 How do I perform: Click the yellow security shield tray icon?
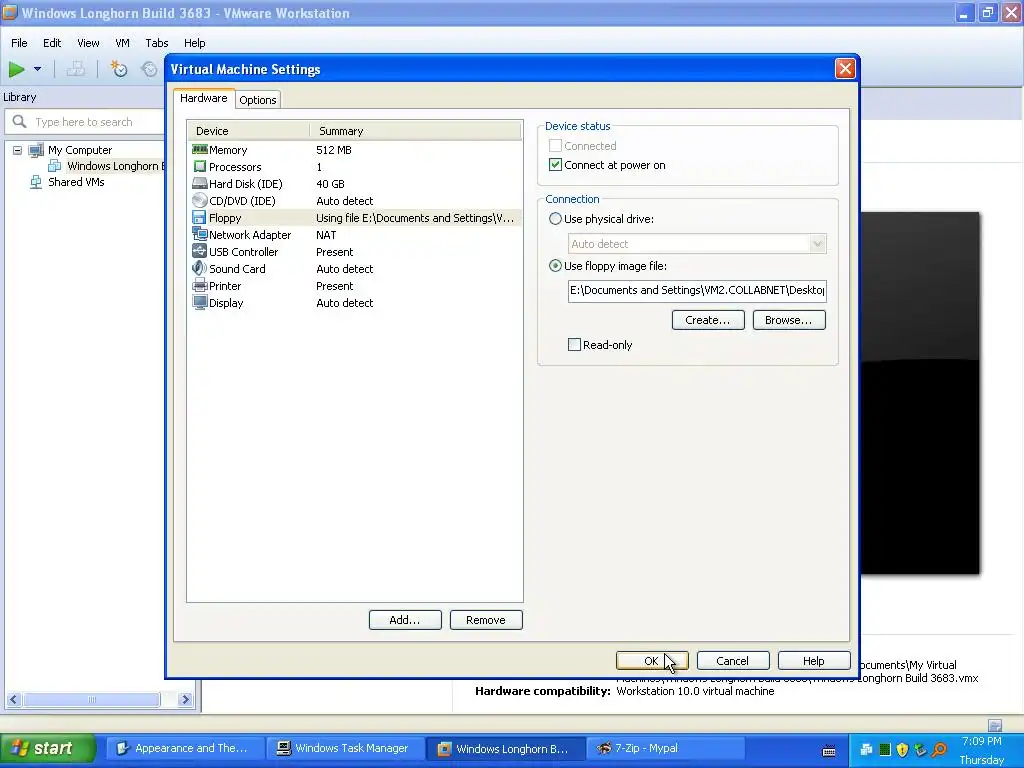tap(903, 750)
